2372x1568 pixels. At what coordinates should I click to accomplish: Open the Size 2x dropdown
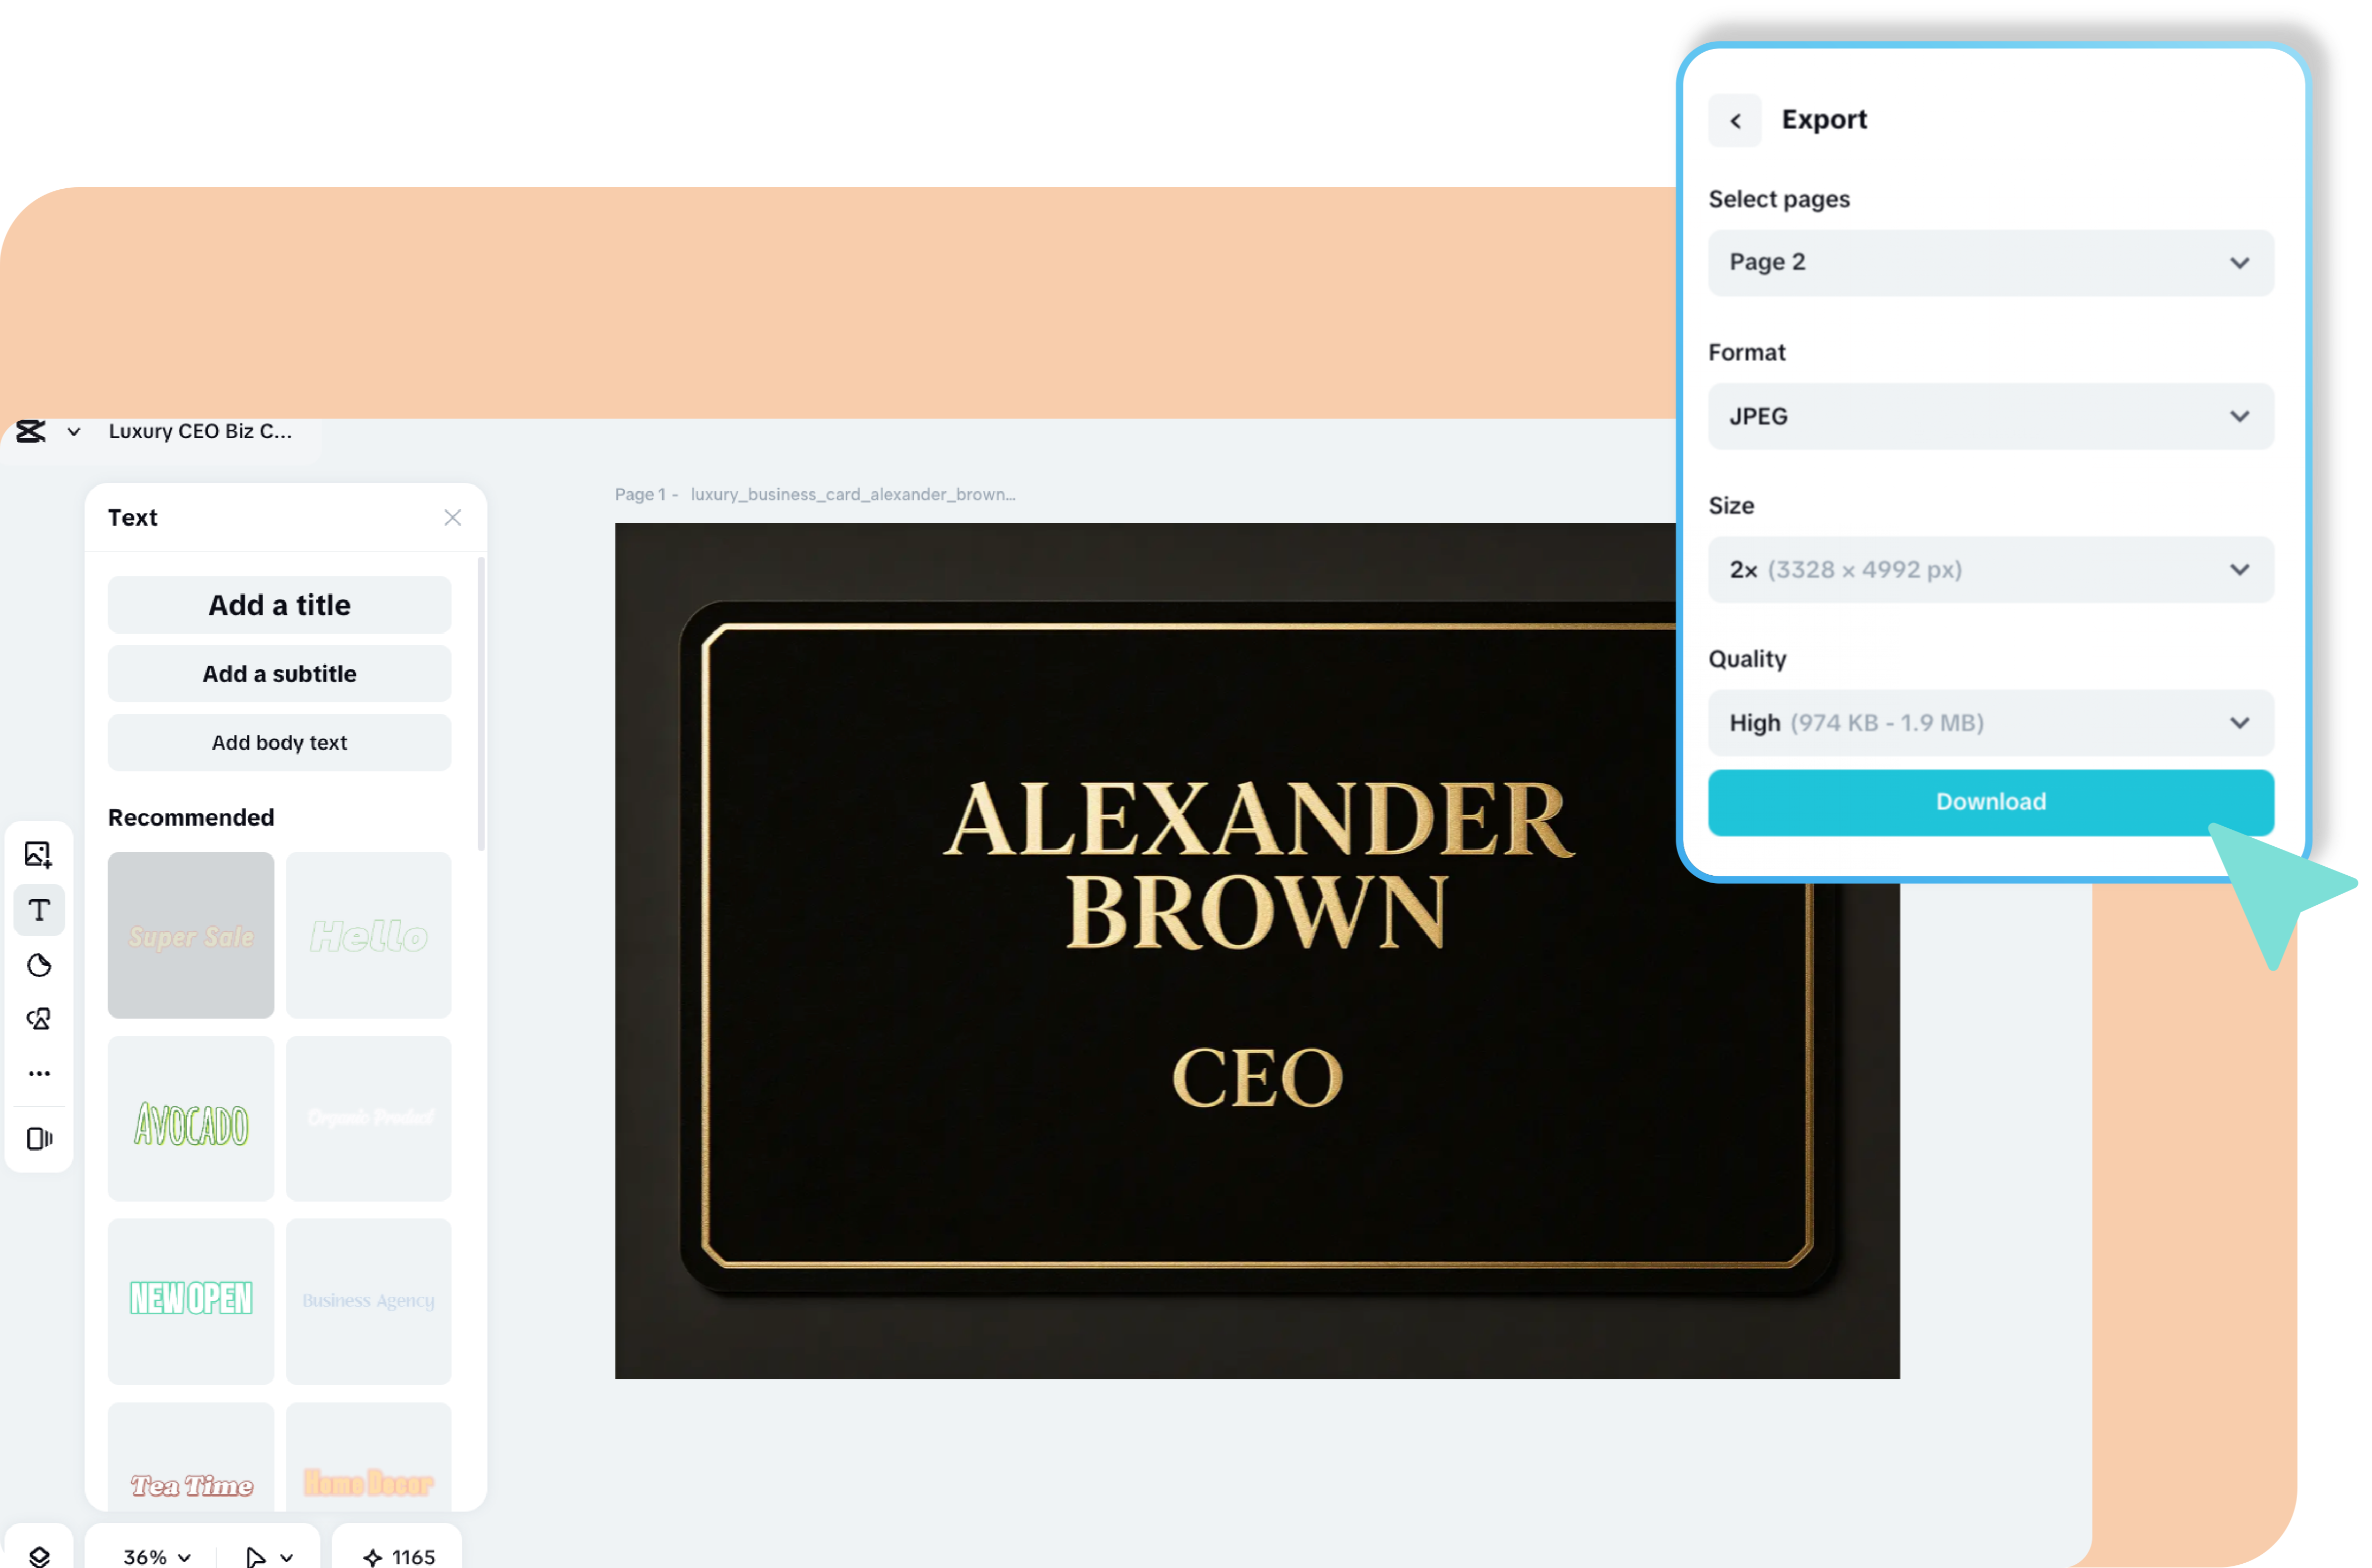click(x=1990, y=569)
